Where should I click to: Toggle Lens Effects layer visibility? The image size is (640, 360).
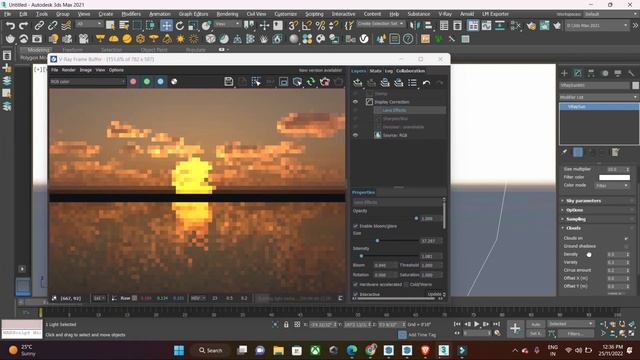pyautogui.click(x=356, y=110)
